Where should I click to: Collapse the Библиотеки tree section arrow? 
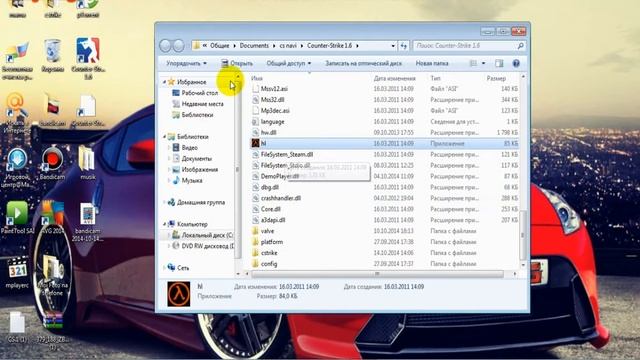coord(164,137)
